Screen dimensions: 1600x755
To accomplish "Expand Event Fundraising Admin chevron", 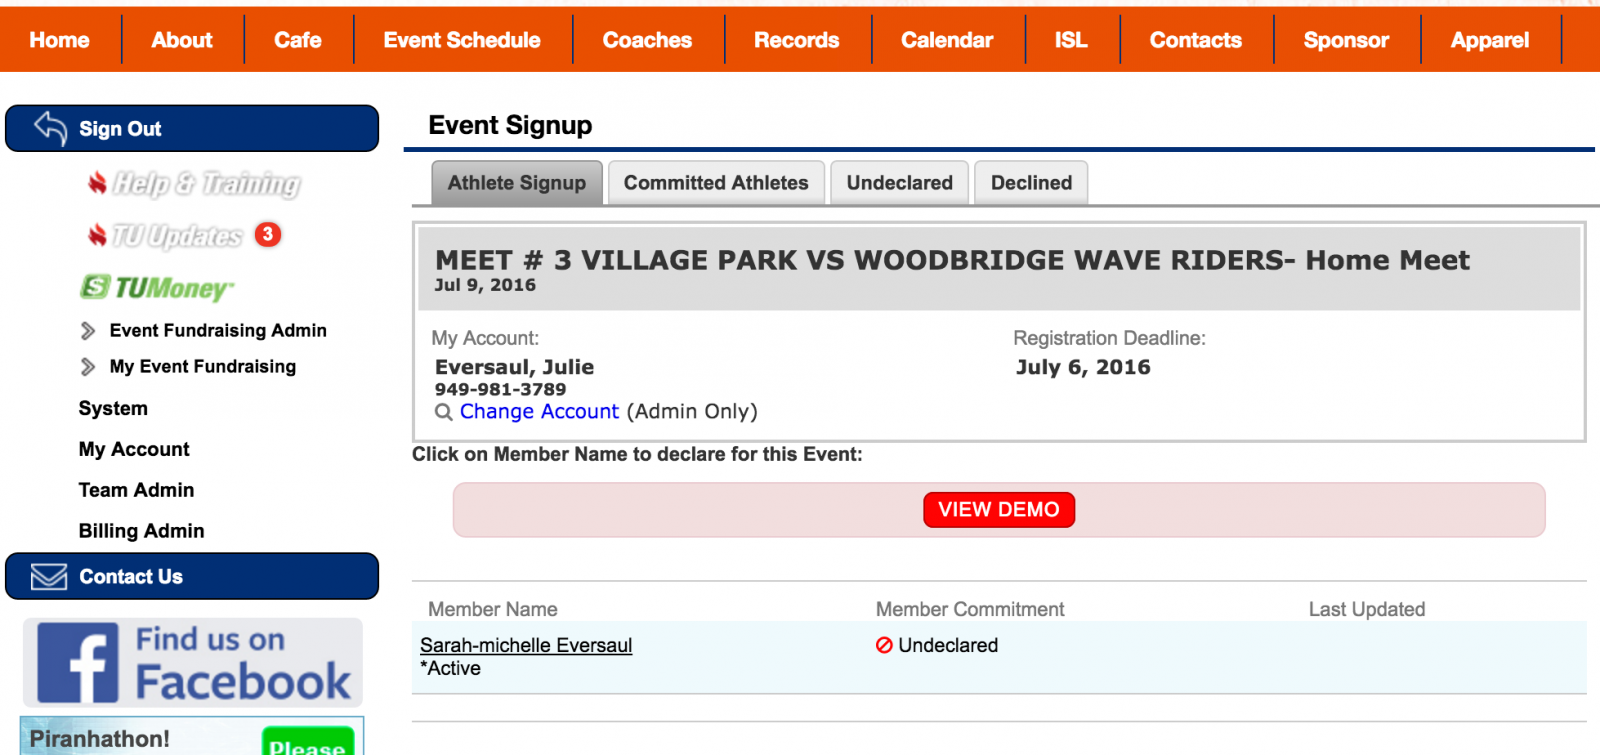I will (88, 331).
